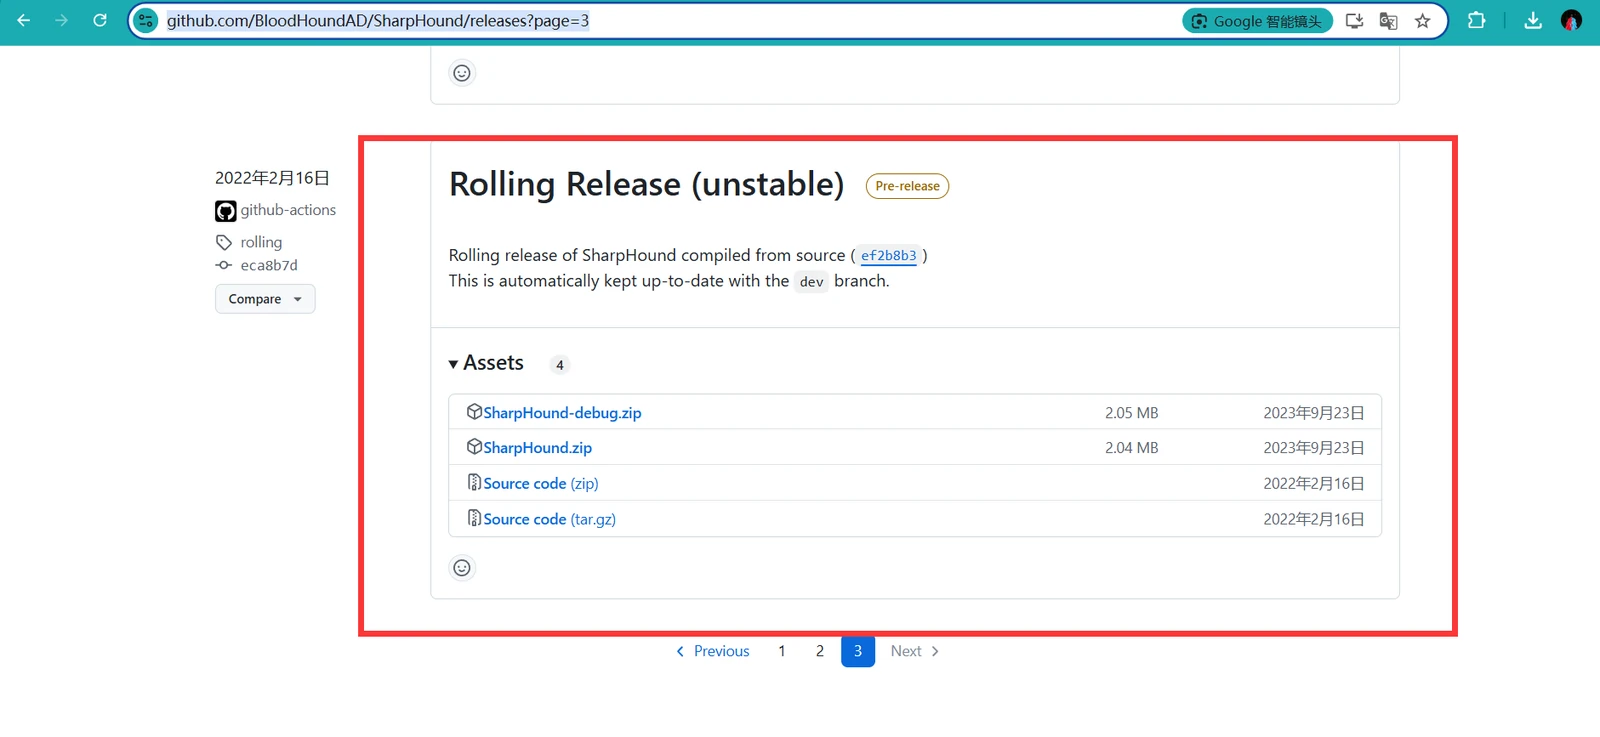Download SharpHound-debug.zip
This screenshot has width=1600, height=737.
[562, 413]
